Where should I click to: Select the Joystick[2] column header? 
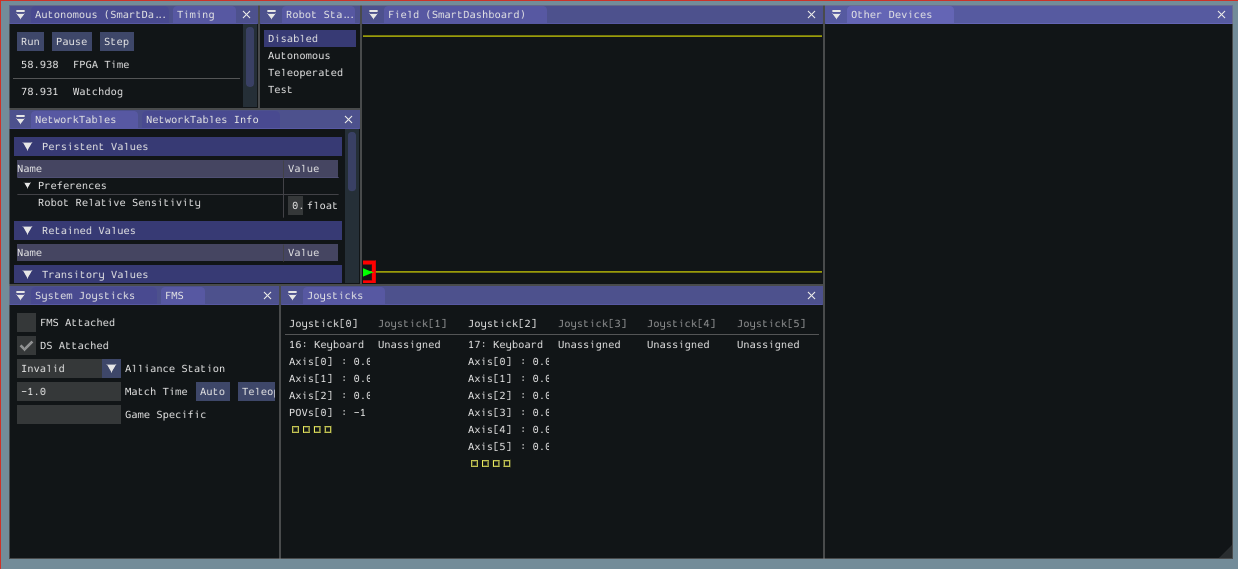[502, 324]
